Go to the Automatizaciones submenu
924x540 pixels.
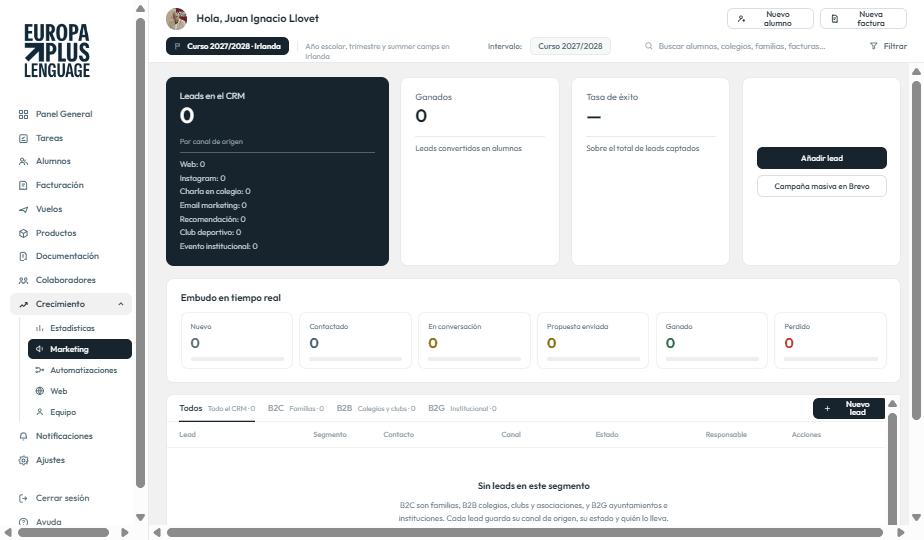click(x=80, y=370)
